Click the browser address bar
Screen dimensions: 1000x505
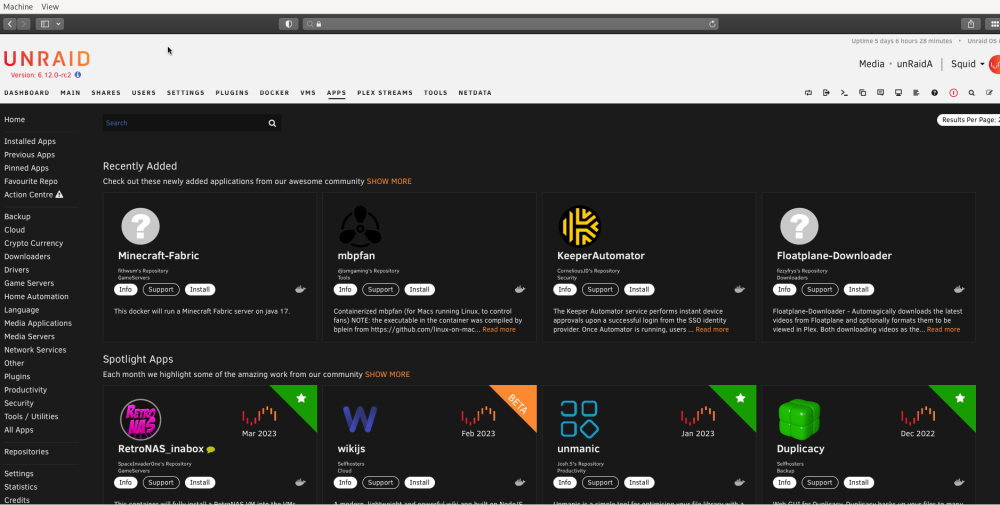[x=510, y=24]
